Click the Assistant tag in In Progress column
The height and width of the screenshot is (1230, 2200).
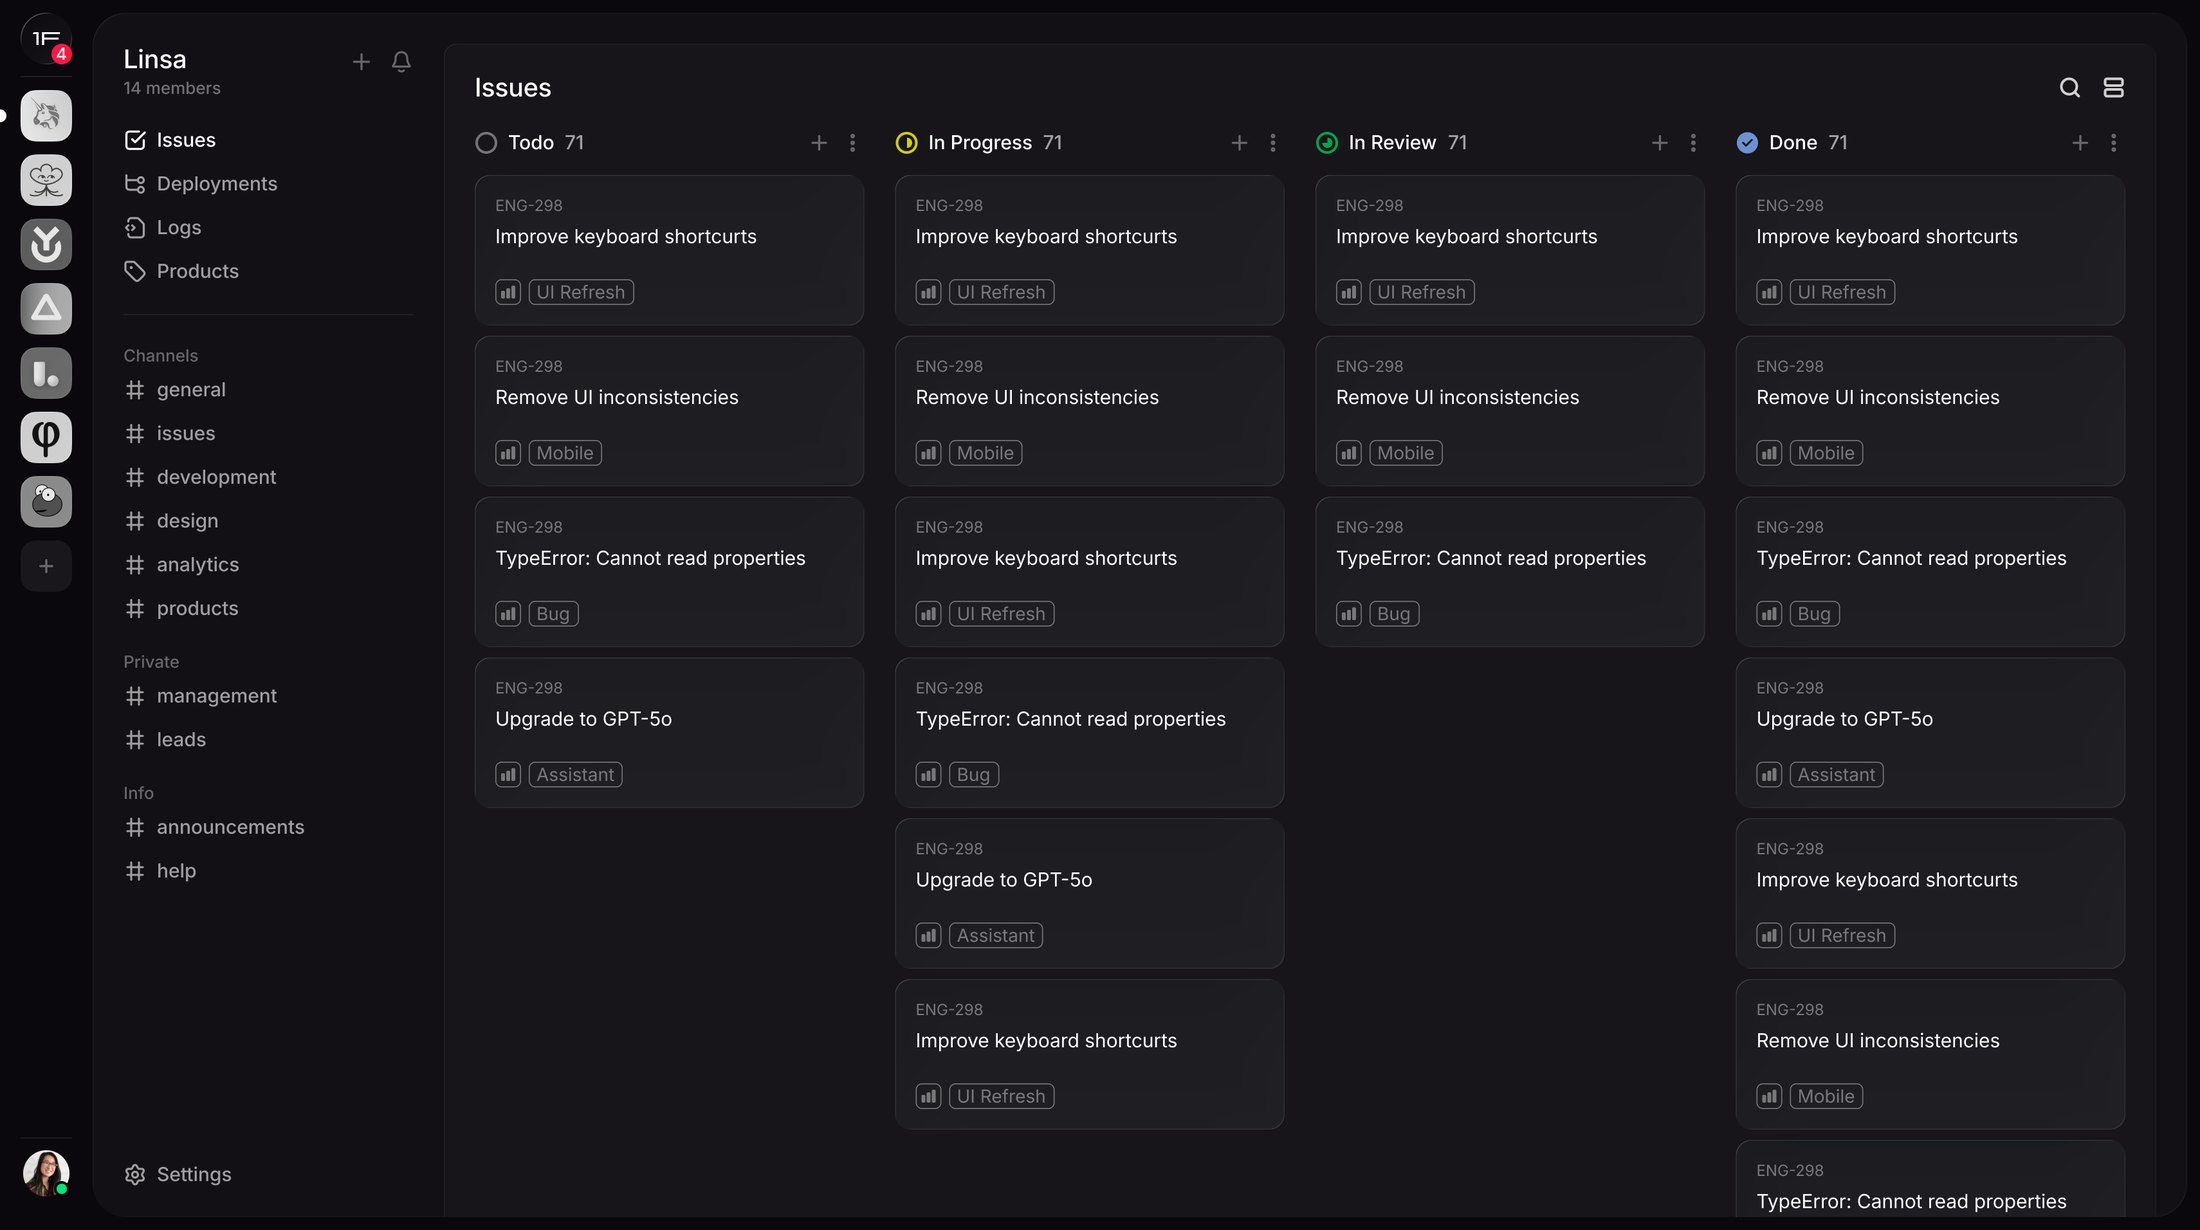click(x=996, y=936)
